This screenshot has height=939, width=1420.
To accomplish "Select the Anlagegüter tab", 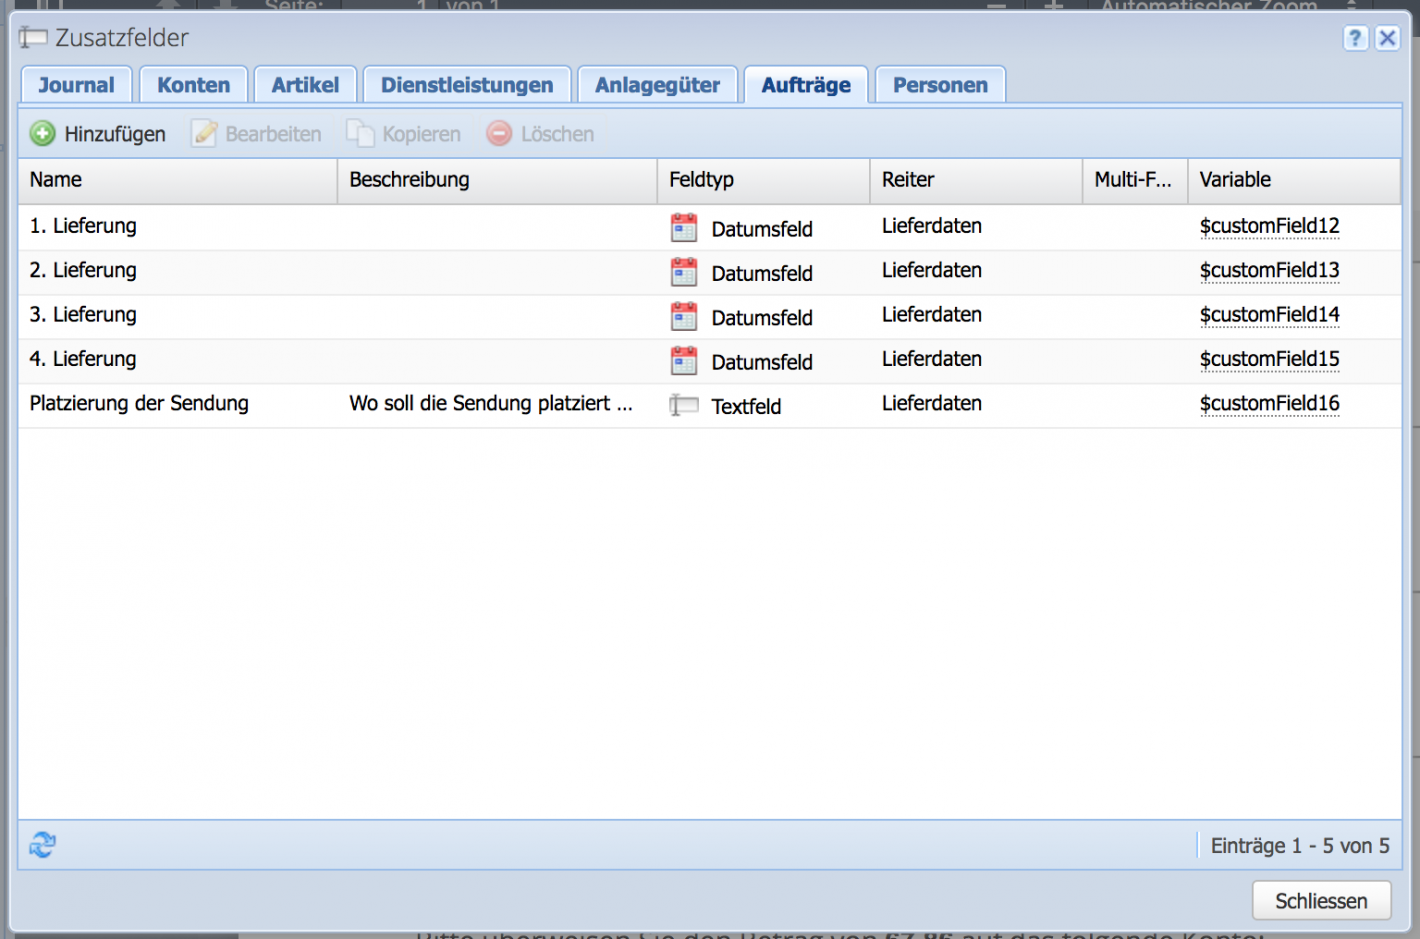I will pos(657,85).
